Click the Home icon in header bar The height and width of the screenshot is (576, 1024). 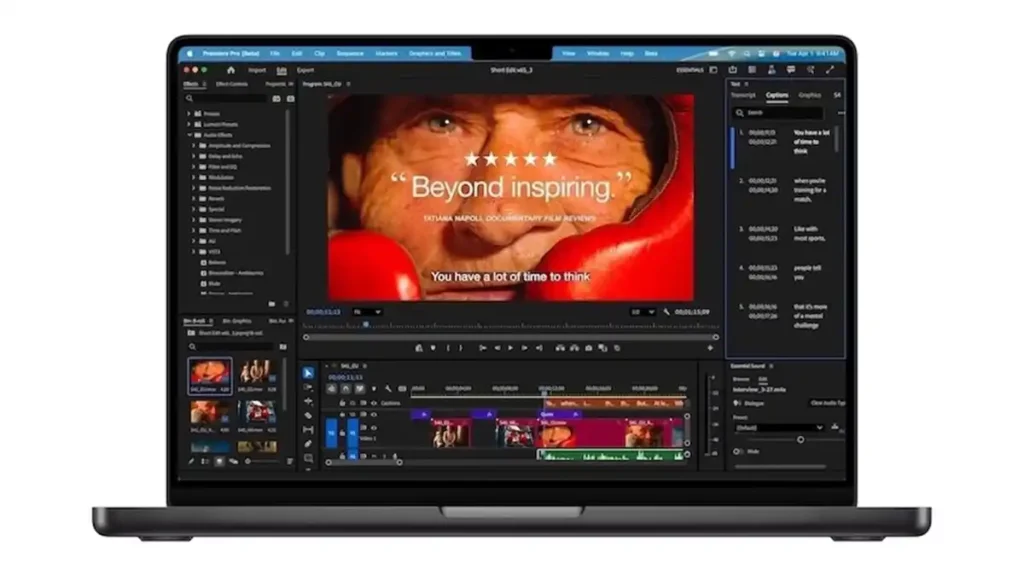(231, 70)
